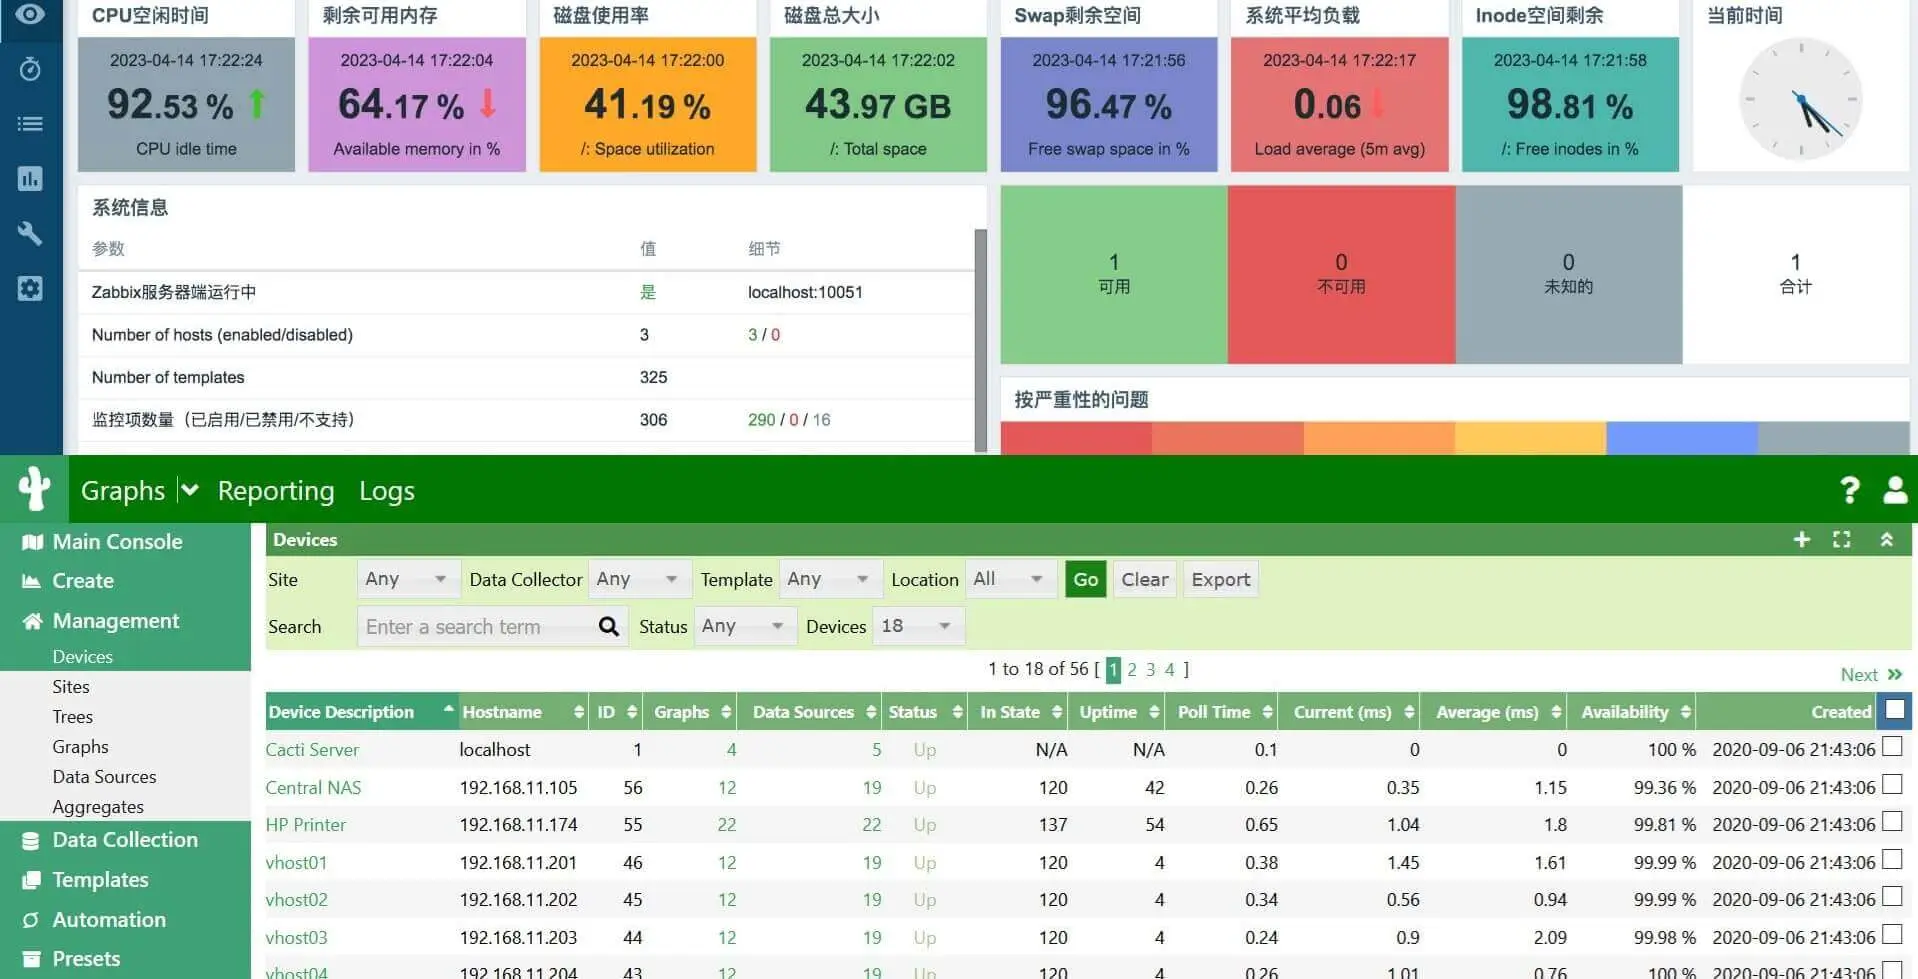1918x979 pixels.
Task: Collapse the Devices filter panel arrows
Action: tap(1886, 540)
